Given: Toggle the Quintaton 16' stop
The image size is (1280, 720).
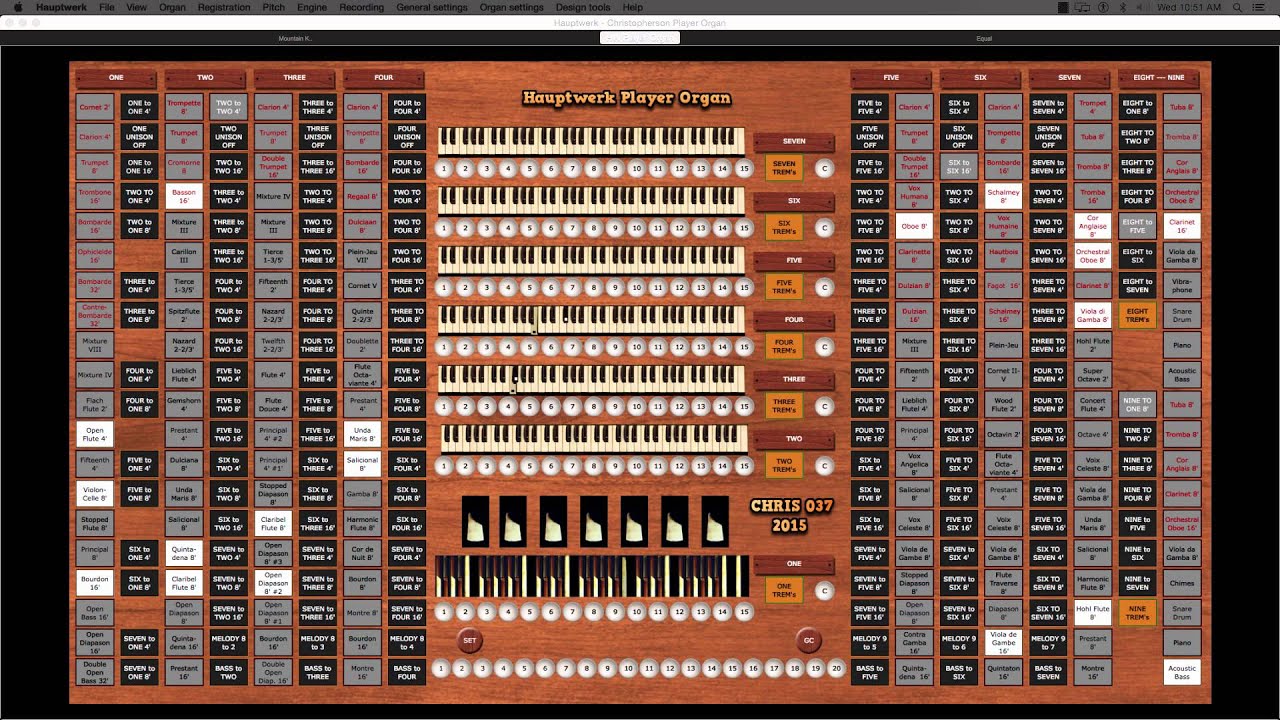Looking at the screenshot, I should point(1003,672).
